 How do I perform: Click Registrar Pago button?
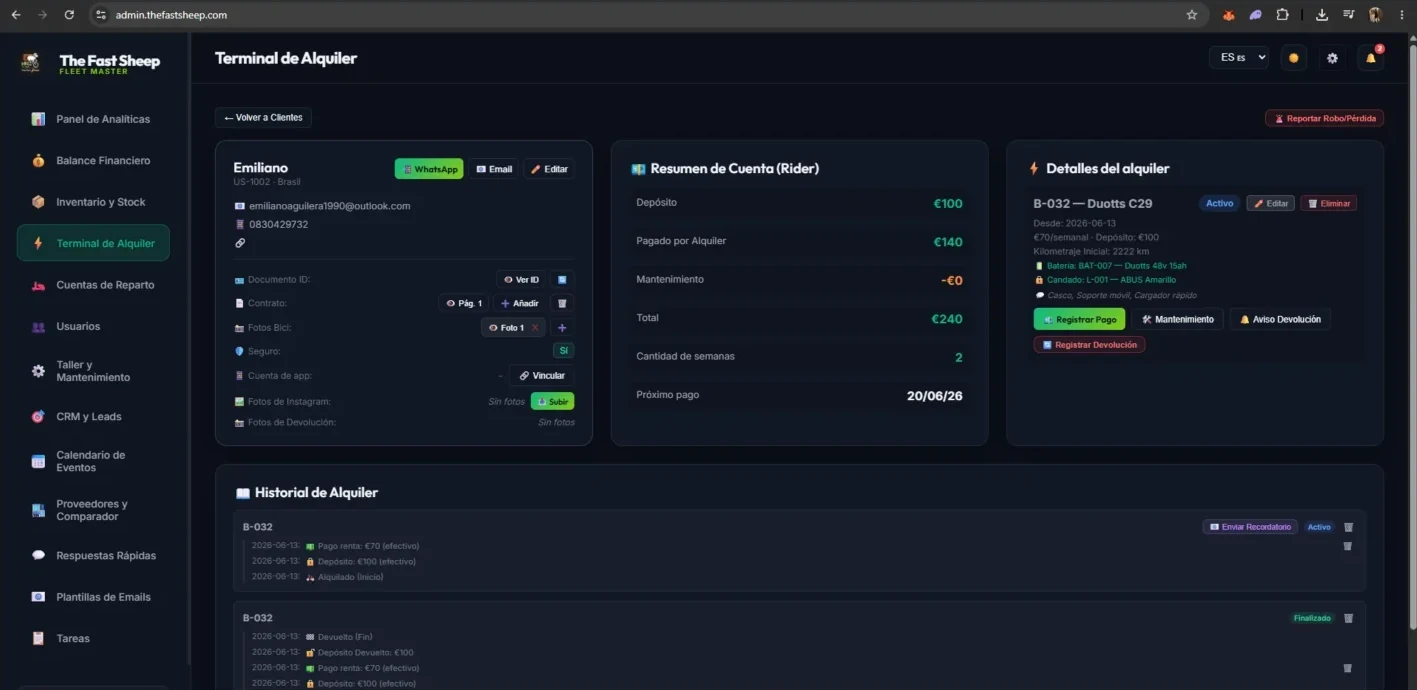(1079, 319)
